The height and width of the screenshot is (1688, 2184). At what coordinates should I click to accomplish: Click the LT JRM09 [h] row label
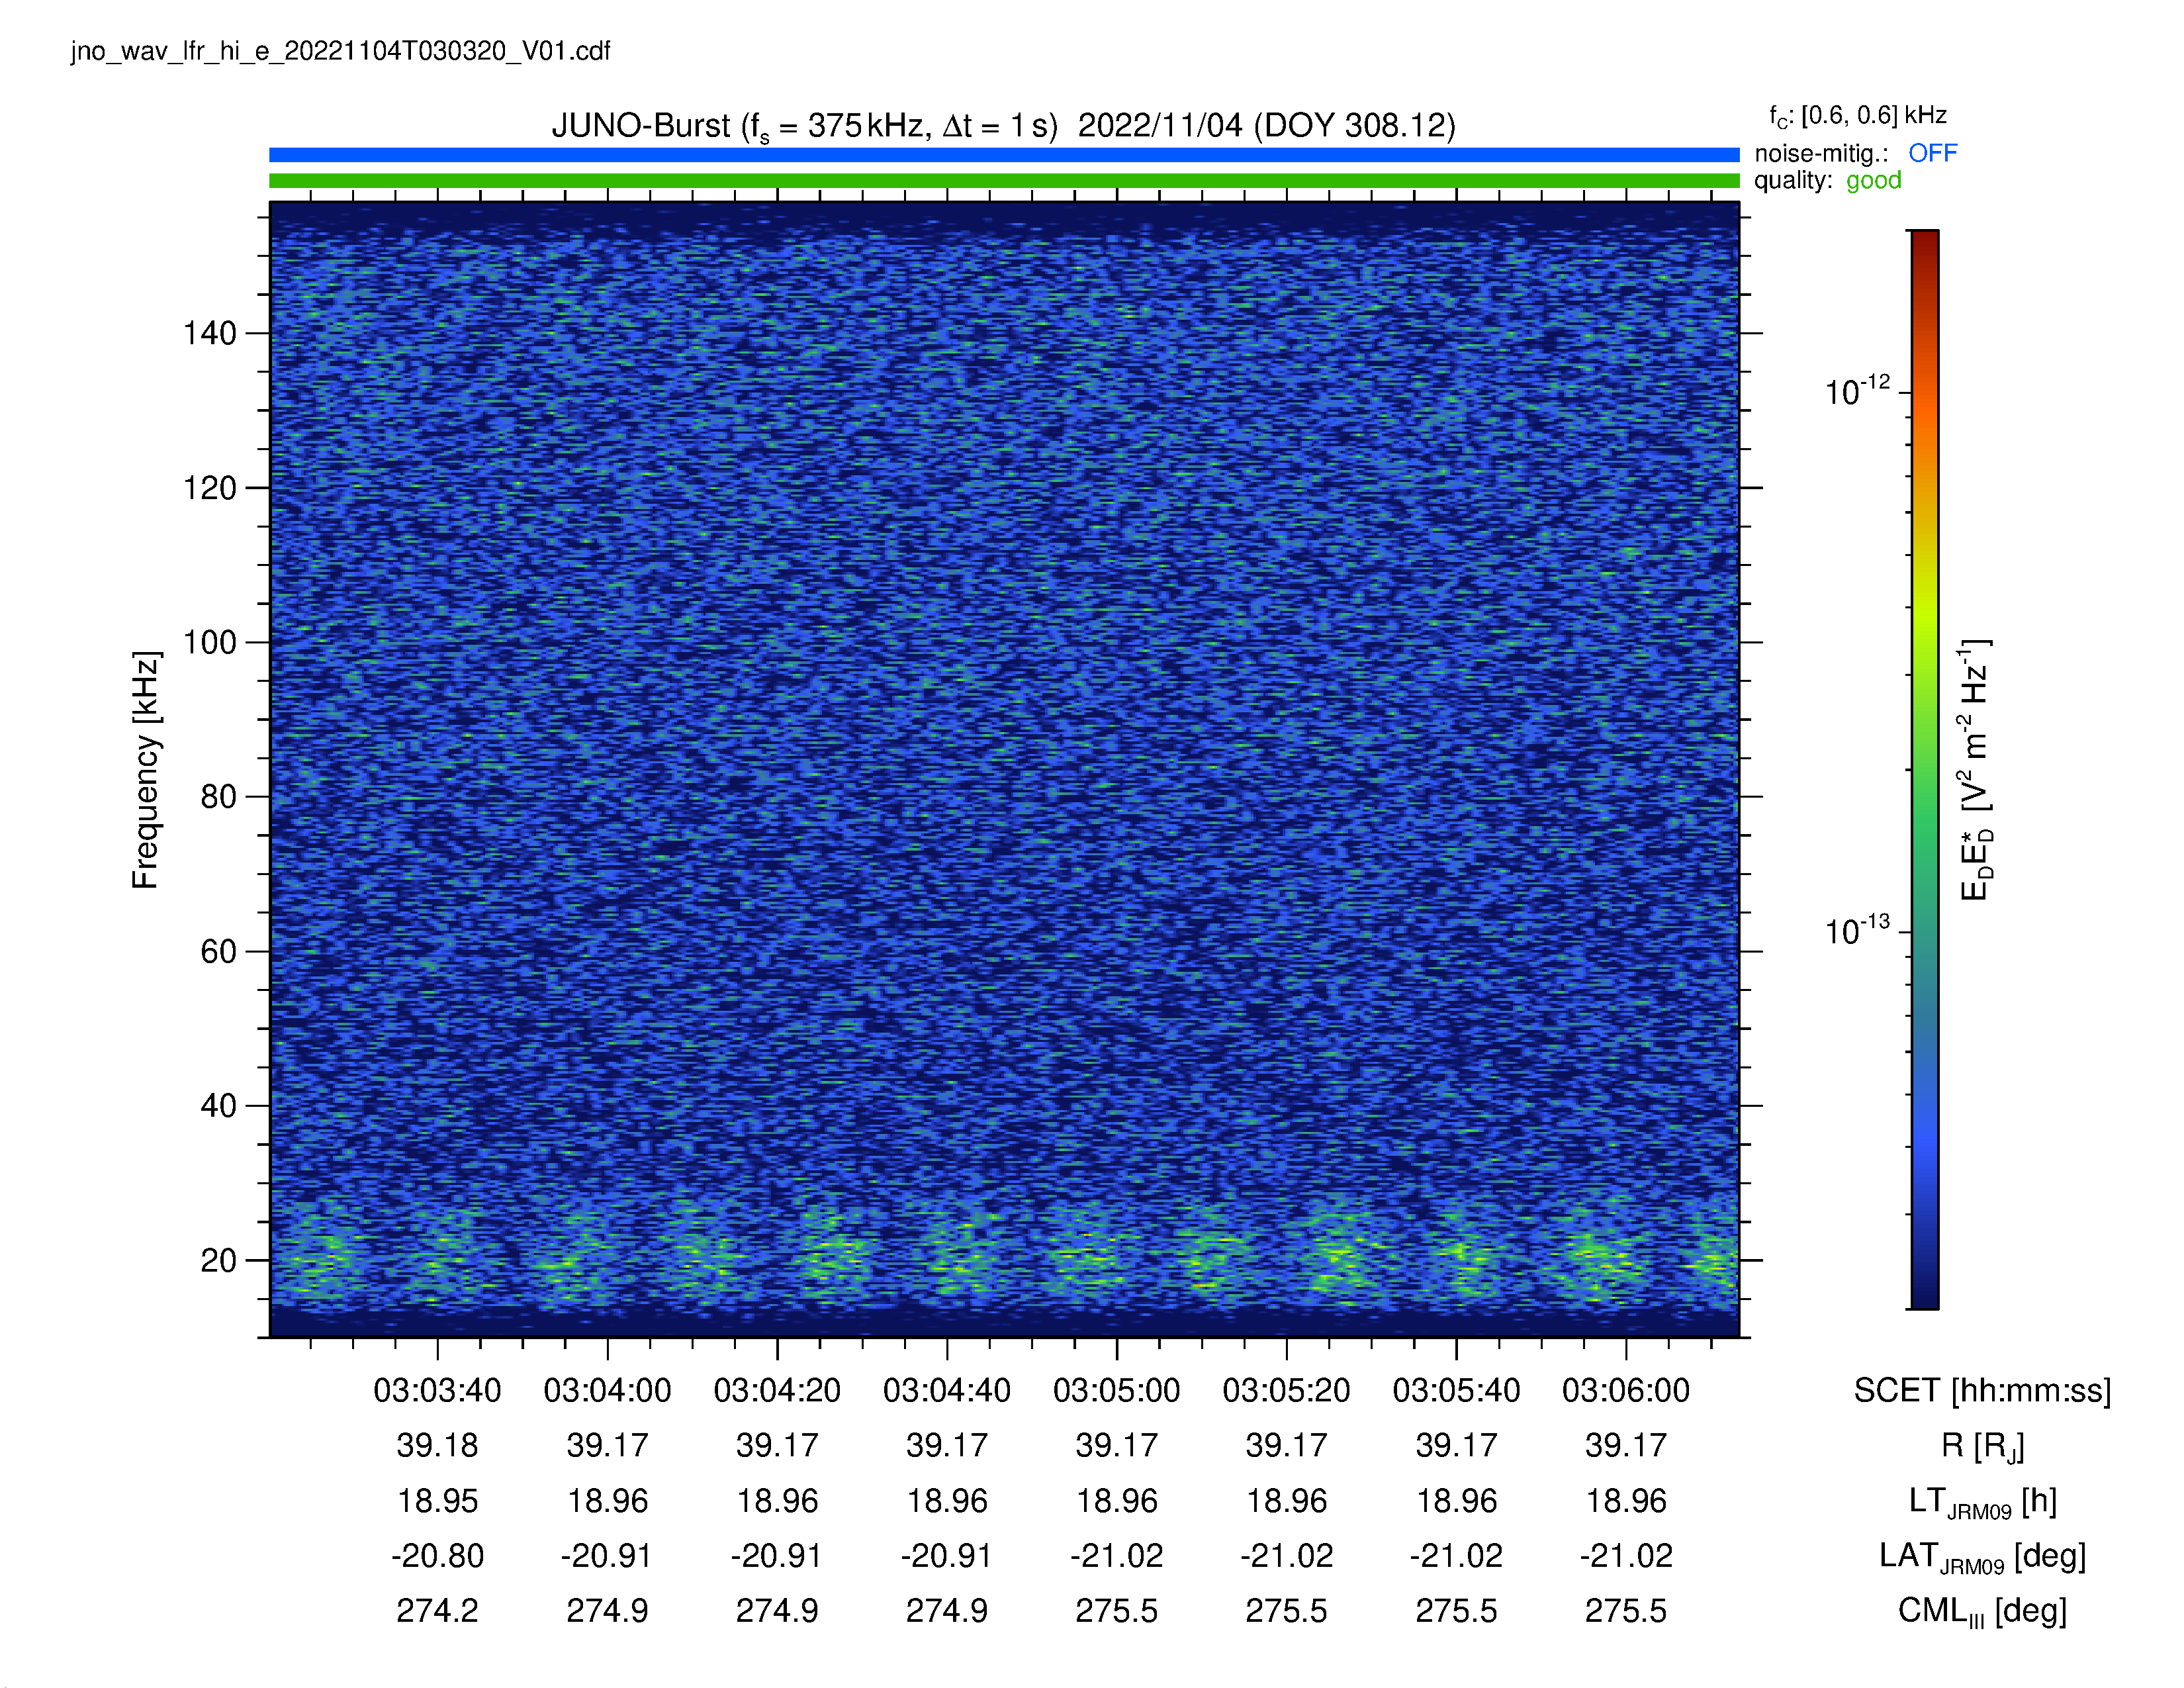[1982, 1503]
